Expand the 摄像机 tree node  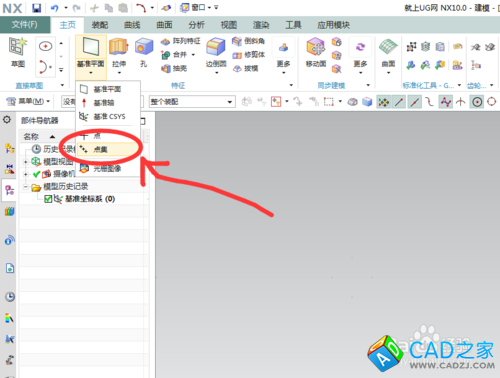pyautogui.click(x=26, y=174)
